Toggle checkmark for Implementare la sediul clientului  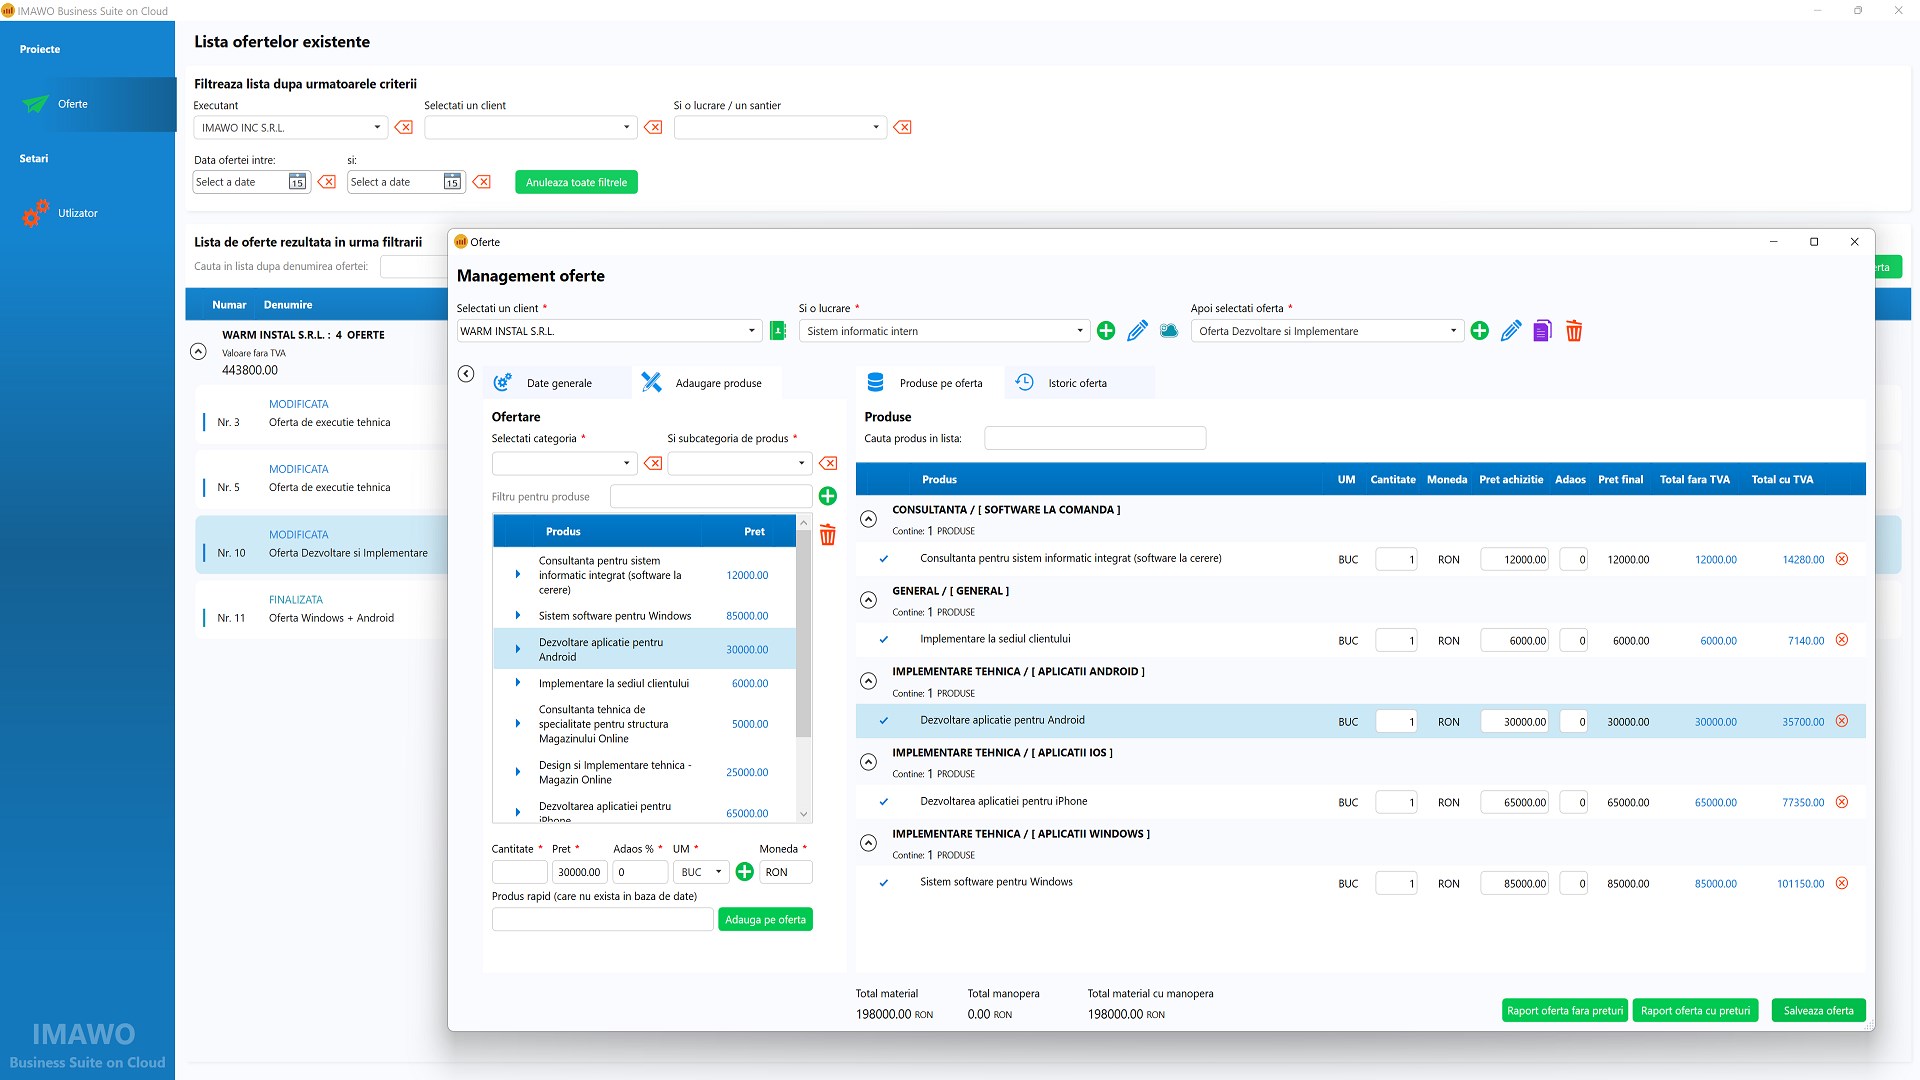[884, 640]
